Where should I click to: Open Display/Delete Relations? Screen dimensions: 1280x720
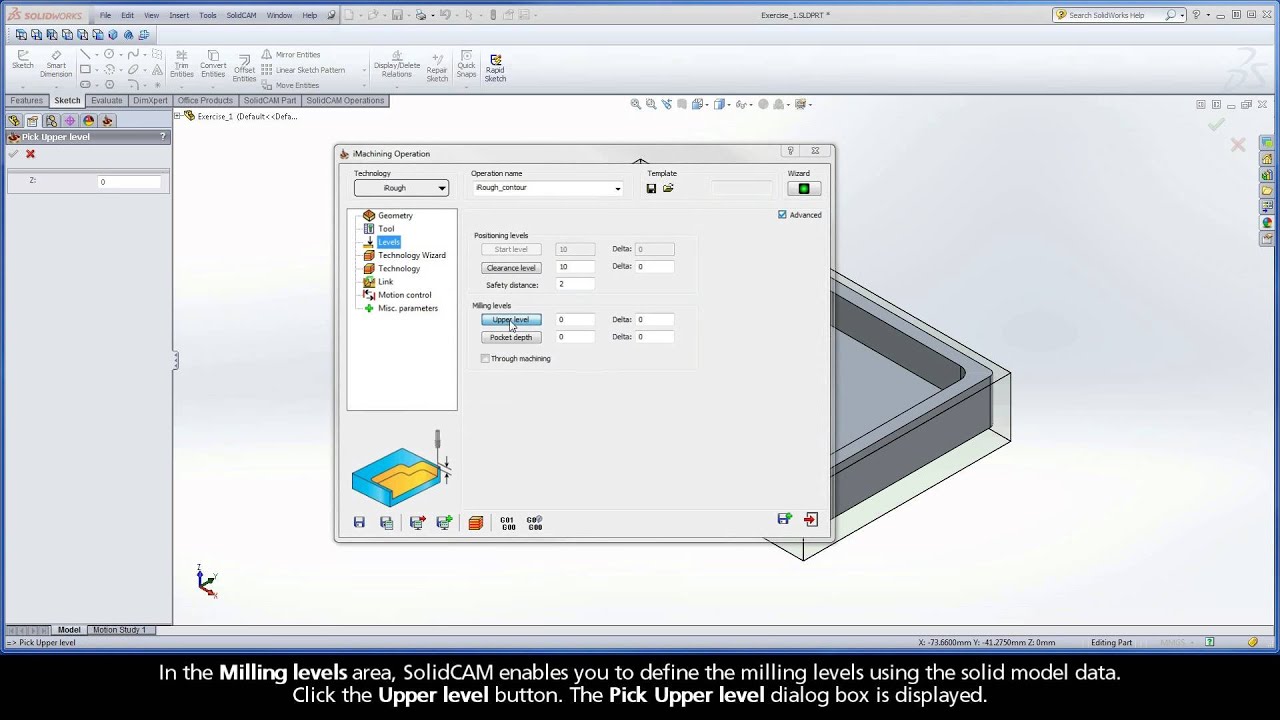pos(397,63)
